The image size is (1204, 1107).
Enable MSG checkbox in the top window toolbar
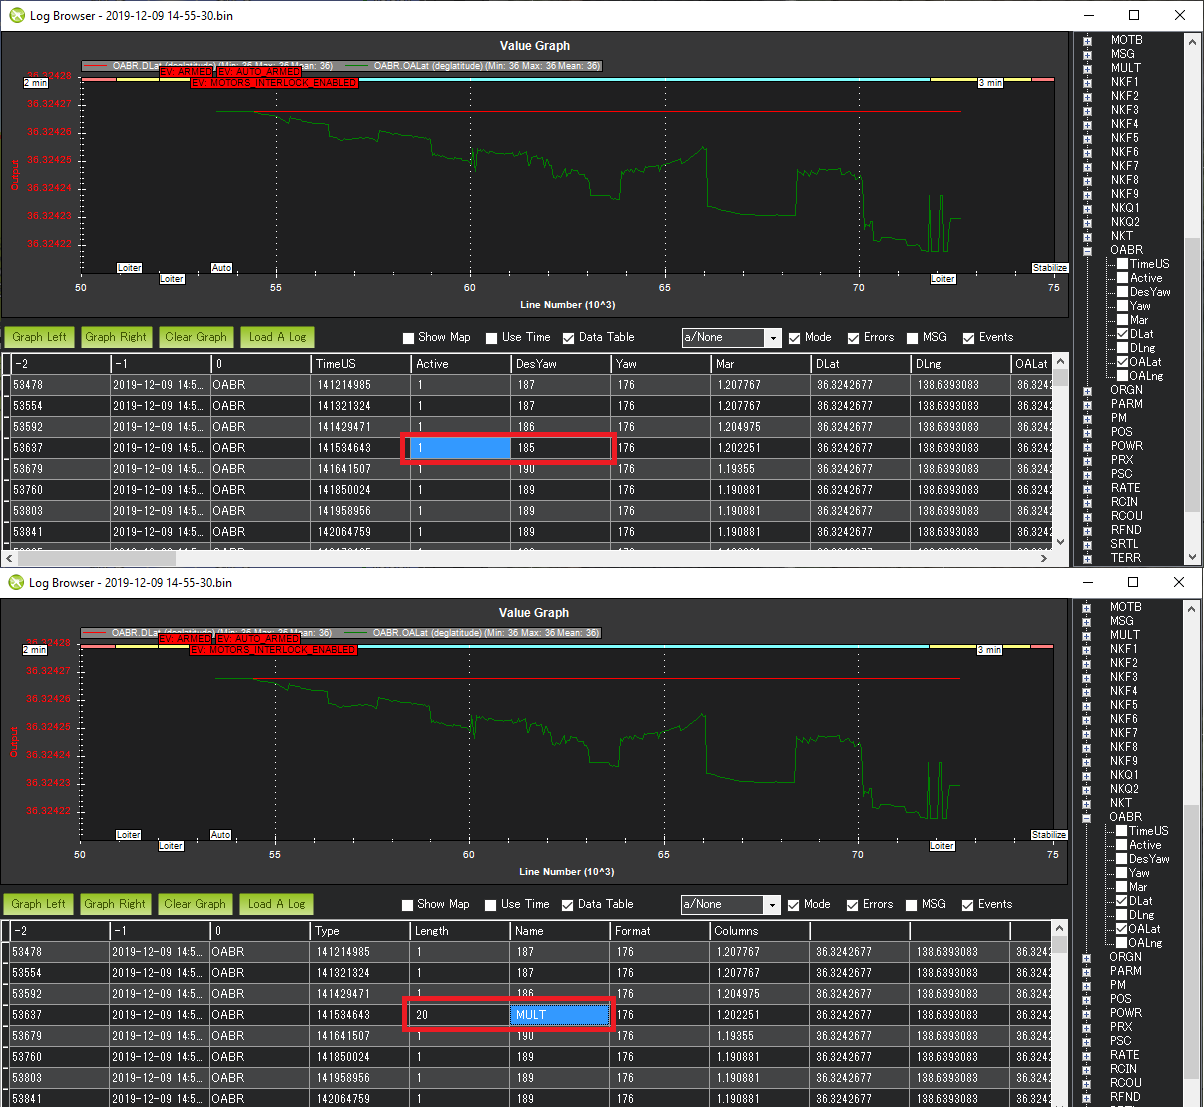pyautogui.click(x=913, y=338)
